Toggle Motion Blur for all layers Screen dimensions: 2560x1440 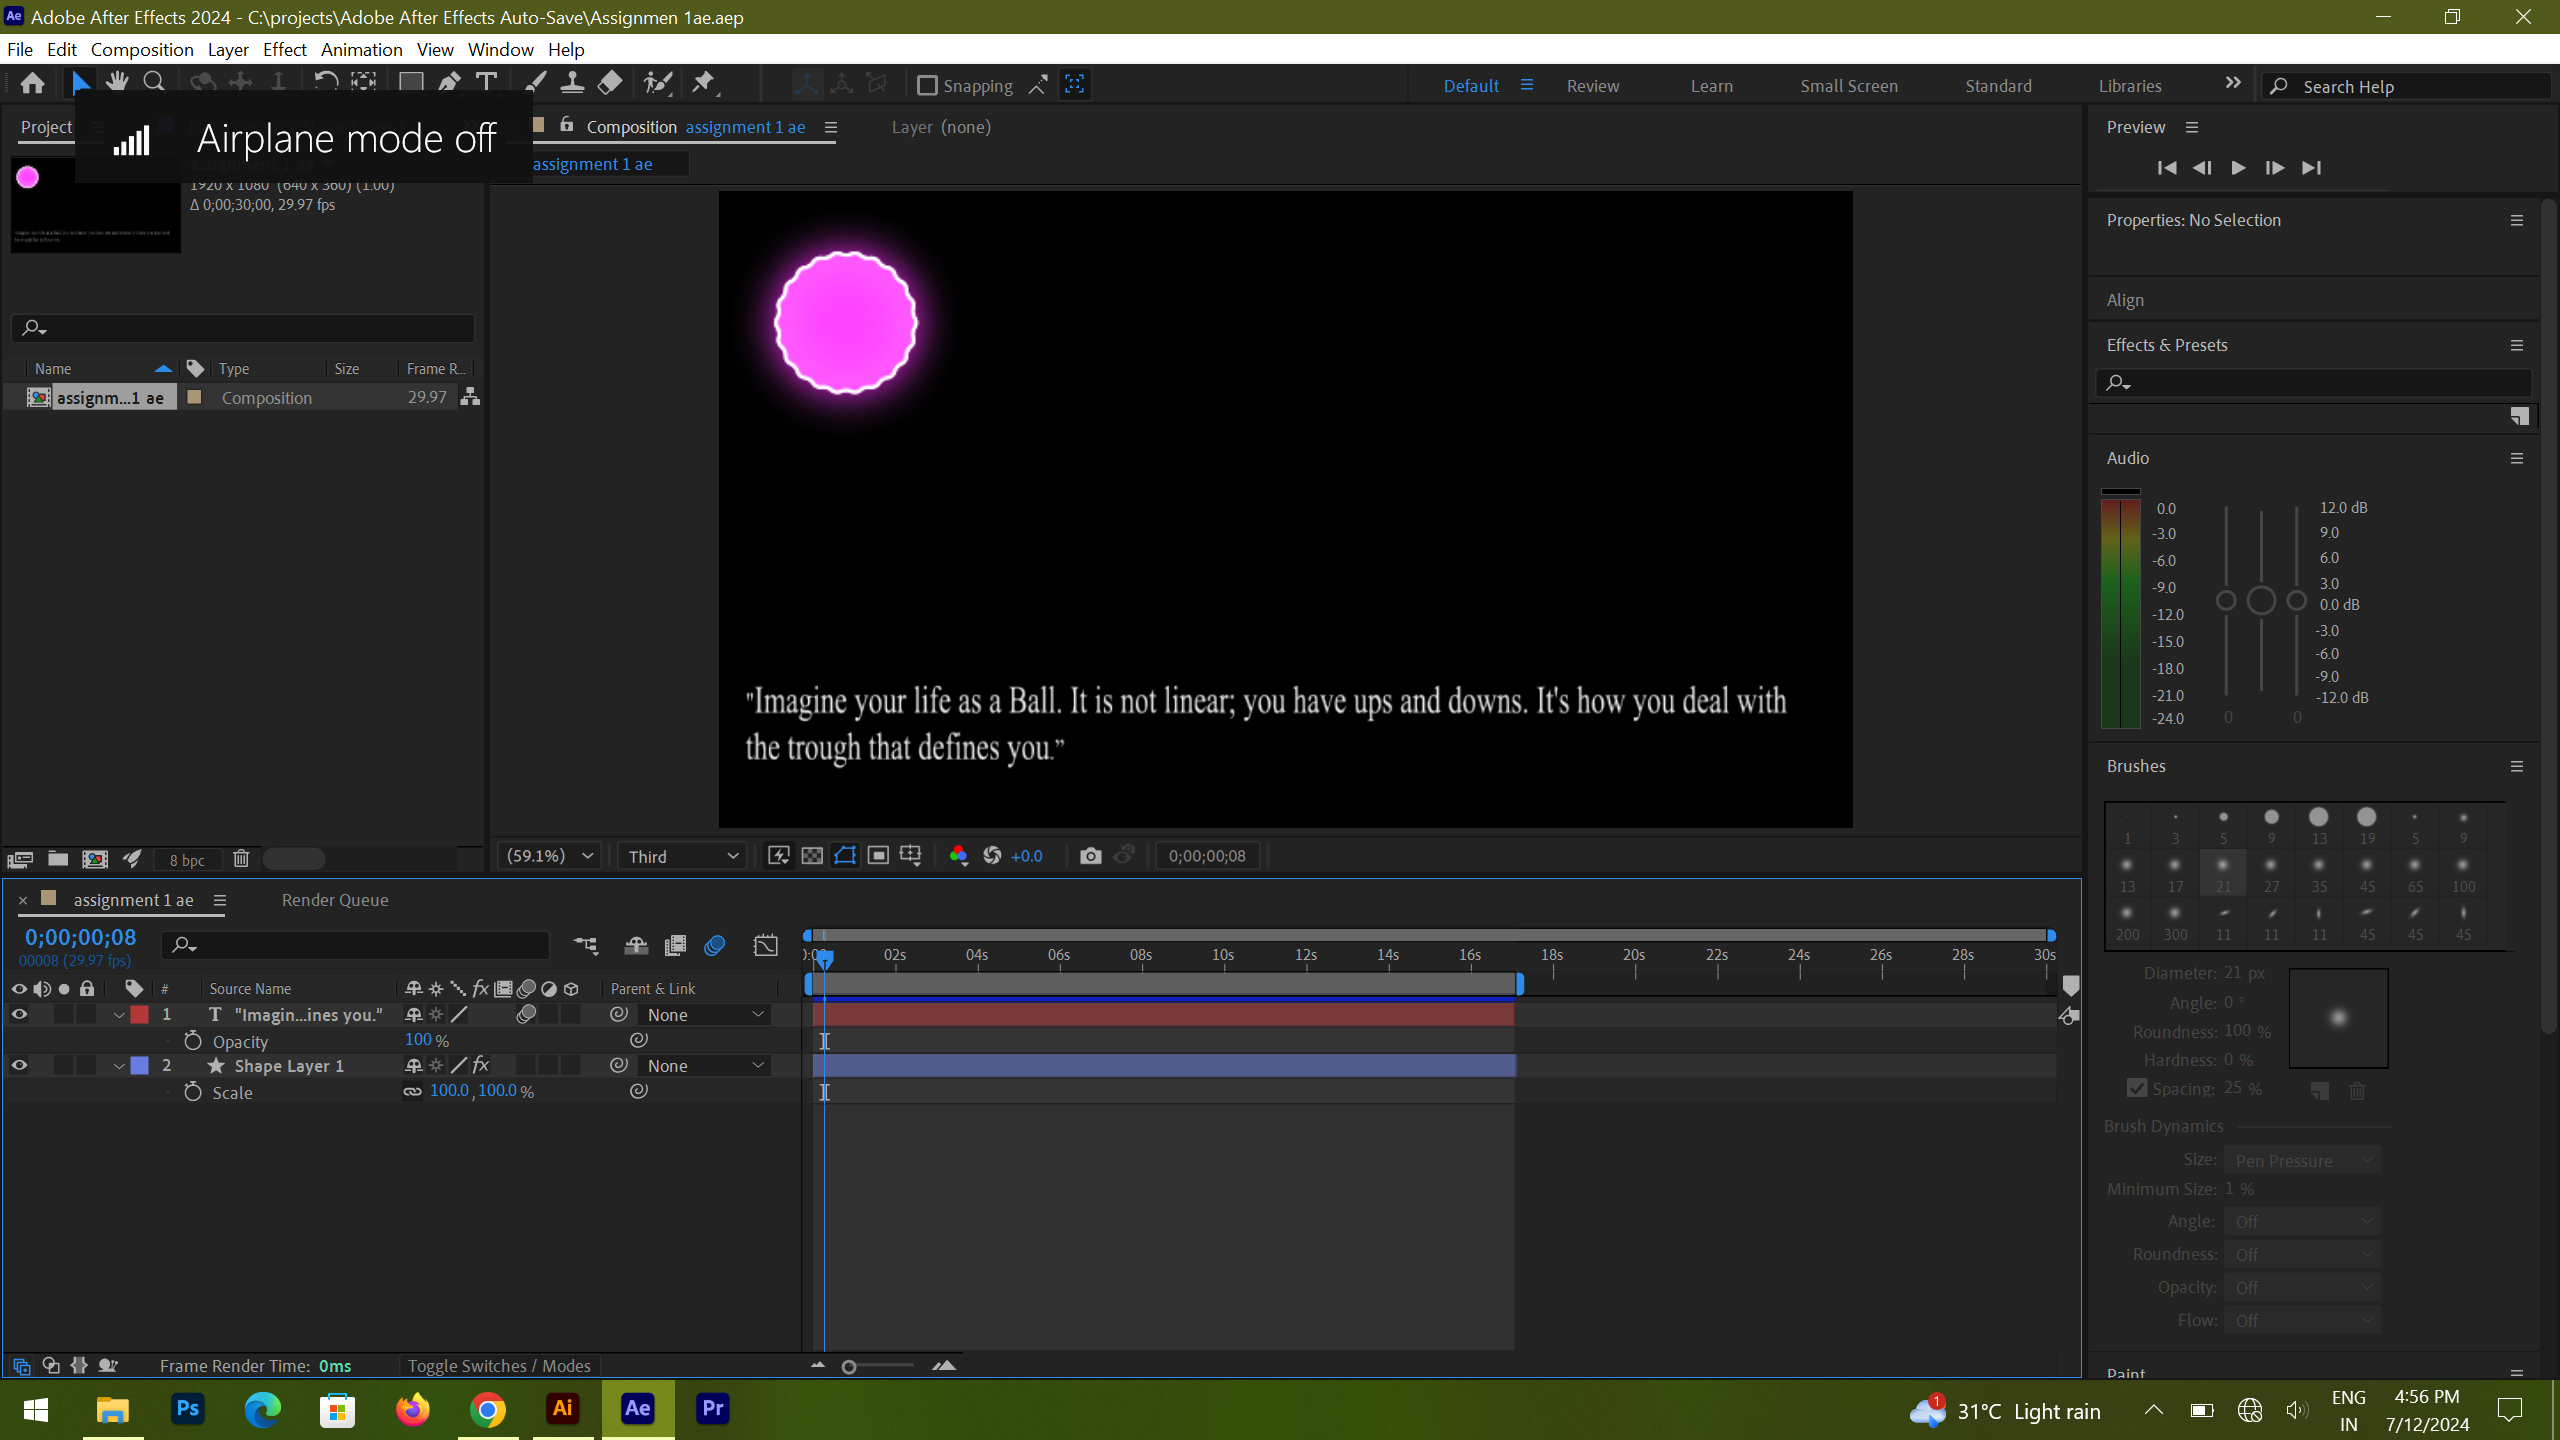[x=714, y=945]
